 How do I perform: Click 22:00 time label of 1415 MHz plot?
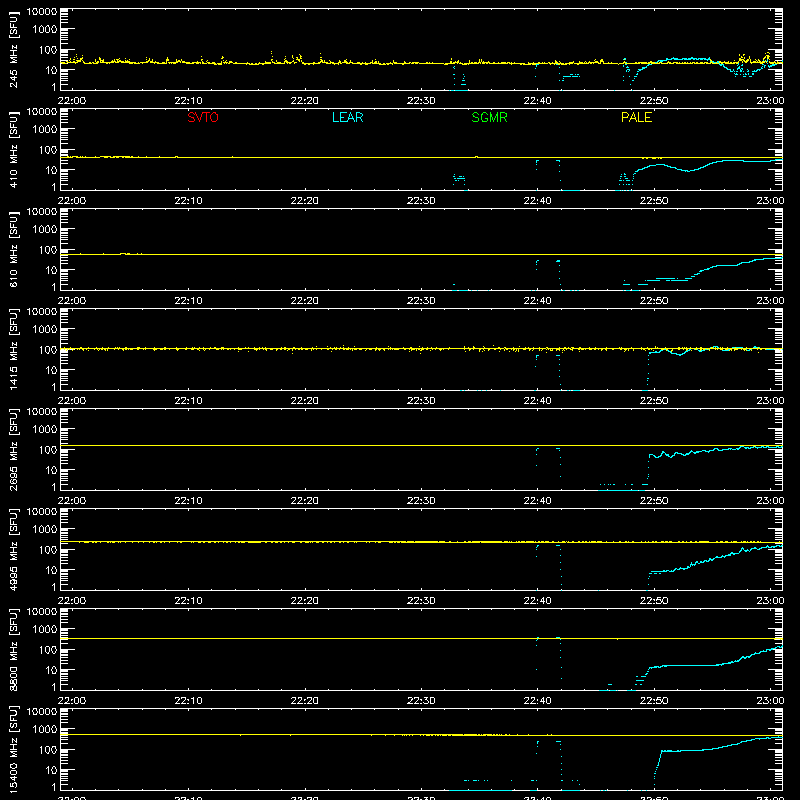click(72, 401)
